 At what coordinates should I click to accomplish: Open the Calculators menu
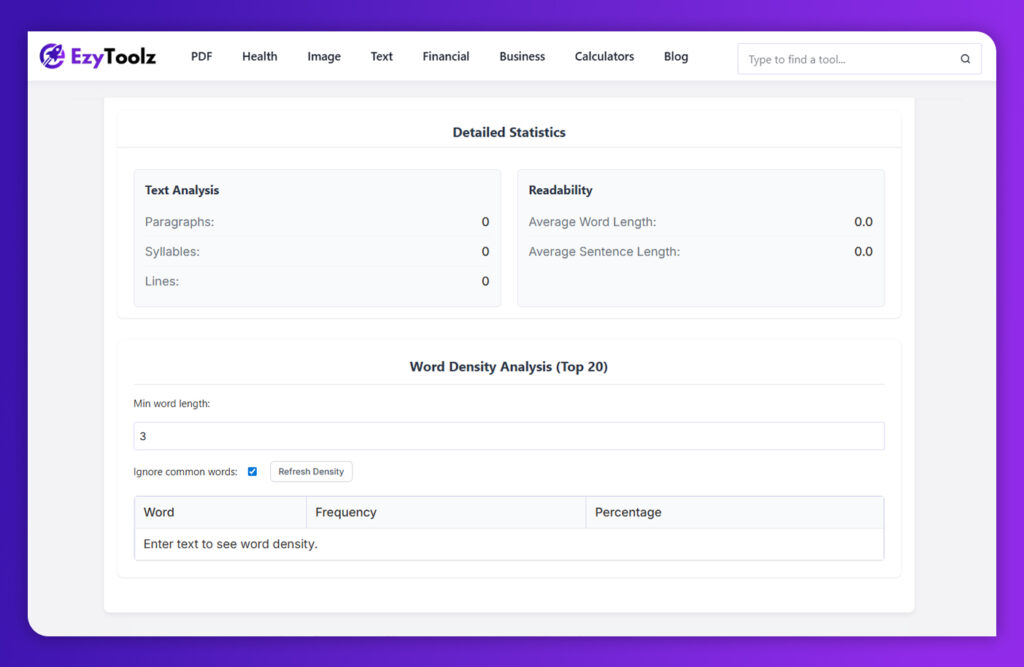click(x=604, y=57)
